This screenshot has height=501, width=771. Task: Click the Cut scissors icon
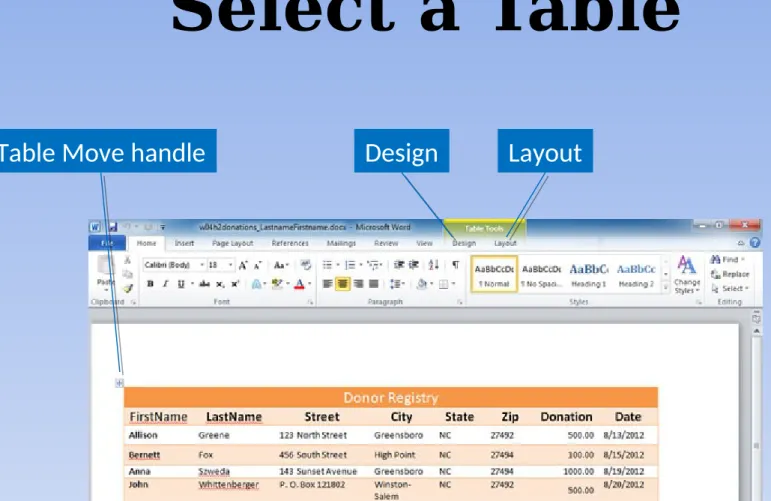(x=127, y=260)
